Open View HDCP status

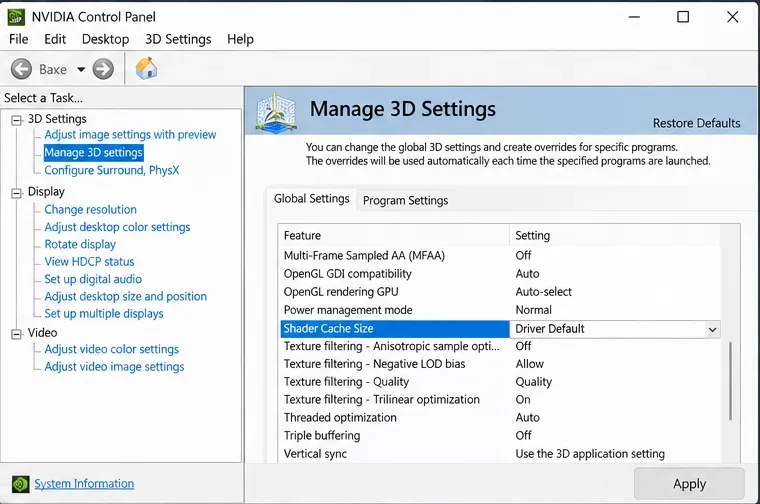[x=89, y=262]
